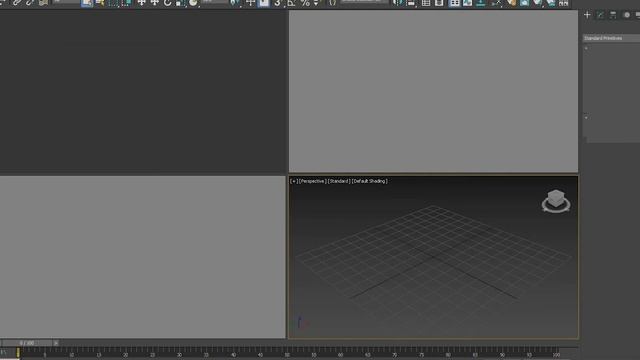Open the Schematic View
The width and height of the screenshot is (640, 360).
tap(481, 3)
